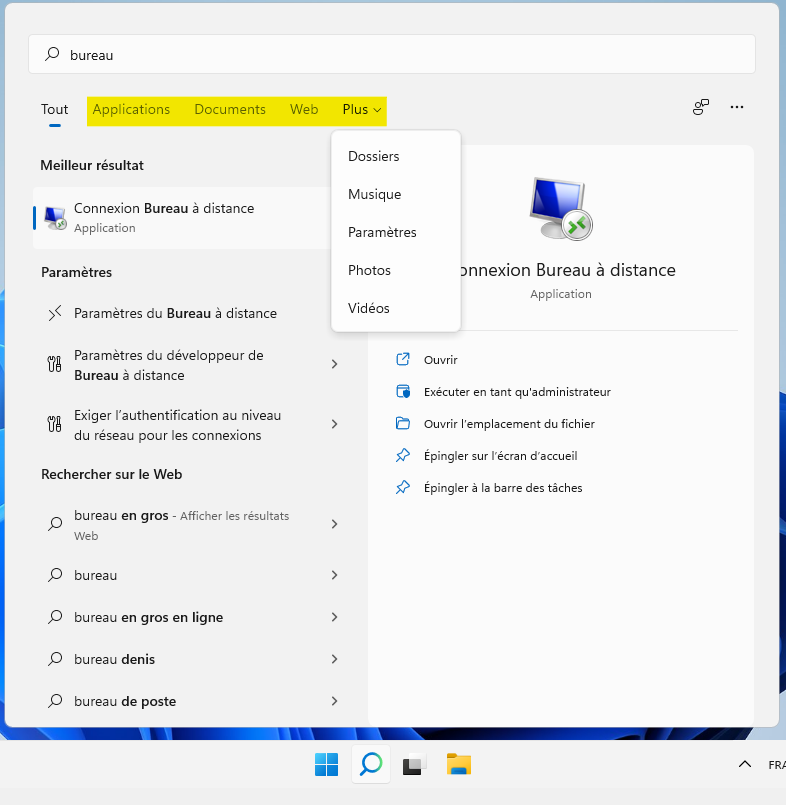Switch to the Applications filter tab
786x805 pixels.
131,110
